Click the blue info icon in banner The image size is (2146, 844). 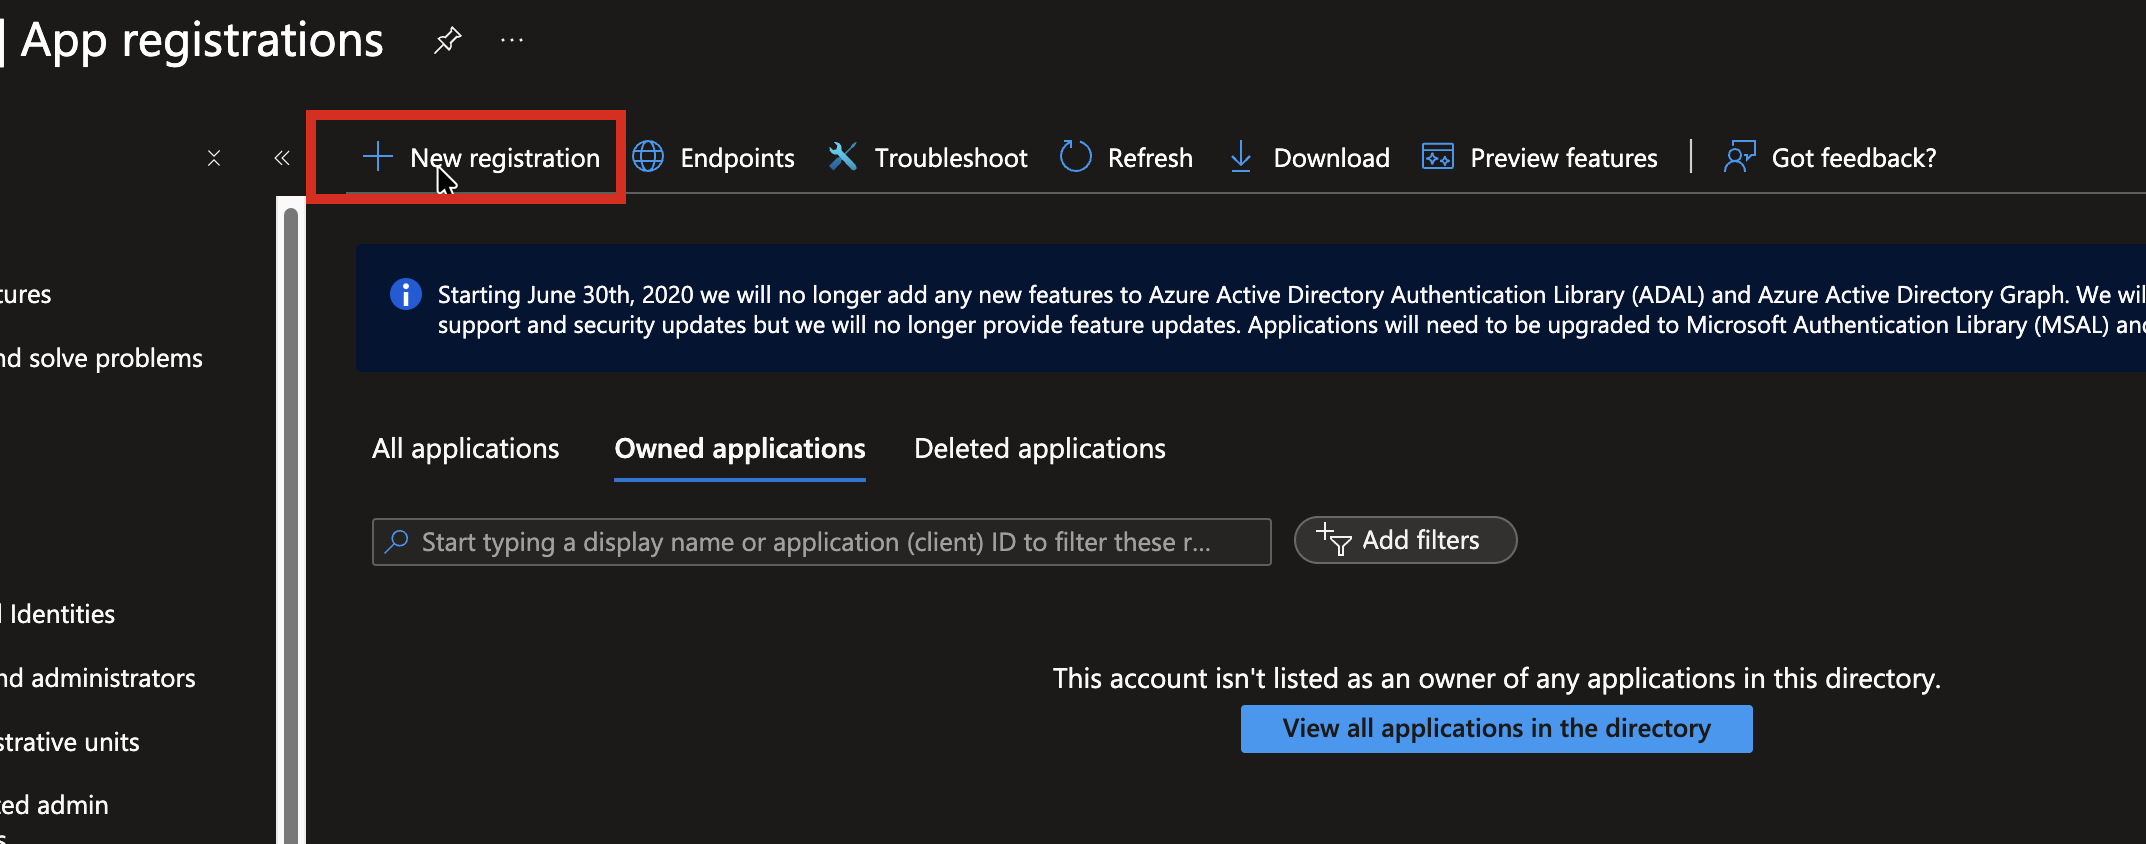(405, 295)
